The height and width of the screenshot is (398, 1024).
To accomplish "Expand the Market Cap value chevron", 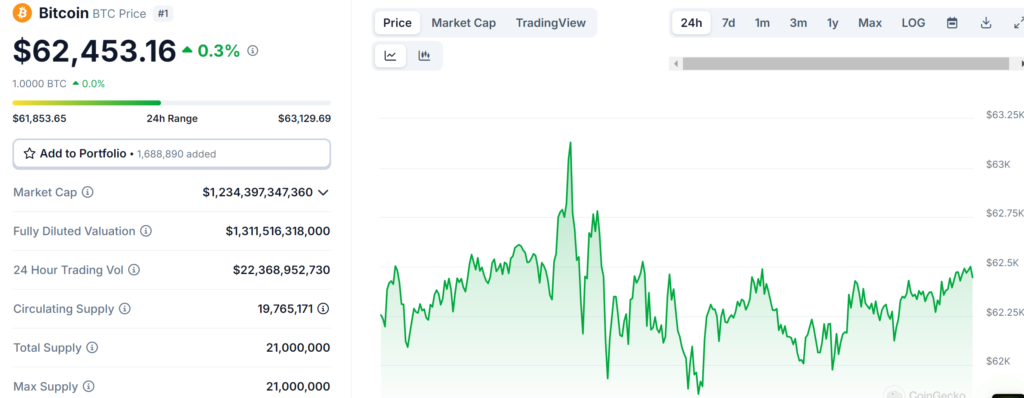I will pos(323,193).
